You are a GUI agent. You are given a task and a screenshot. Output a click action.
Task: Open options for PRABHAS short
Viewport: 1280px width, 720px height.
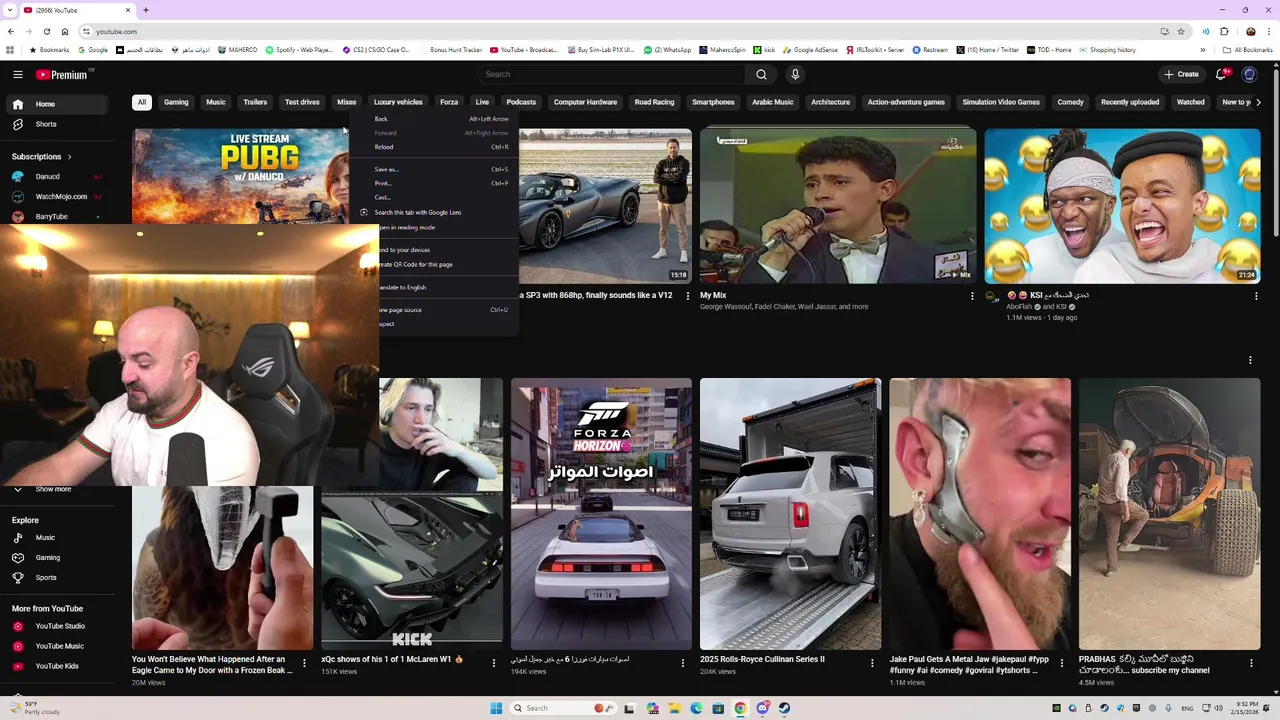pos(1251,663)
